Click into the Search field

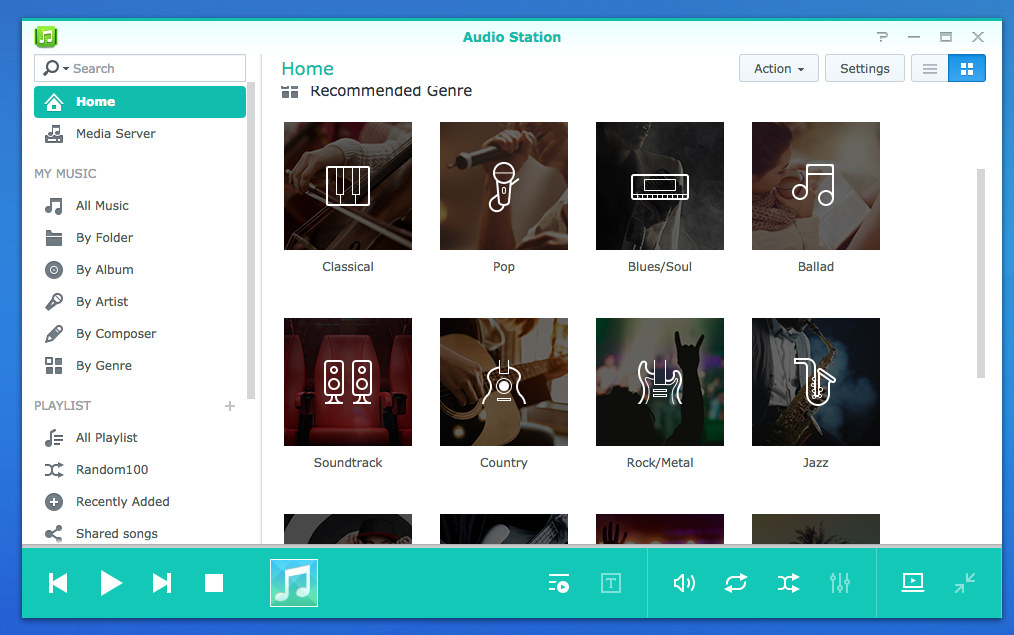pos(140,68)
